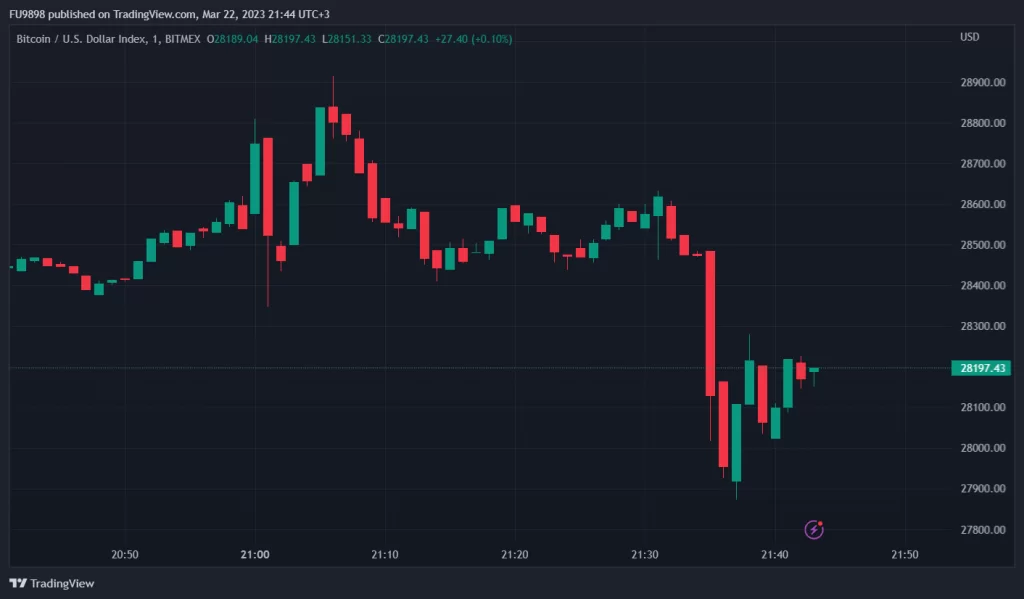1024x599 pixels.
Task: Select the green 28197.43 current price label
Action: (981, 368)
